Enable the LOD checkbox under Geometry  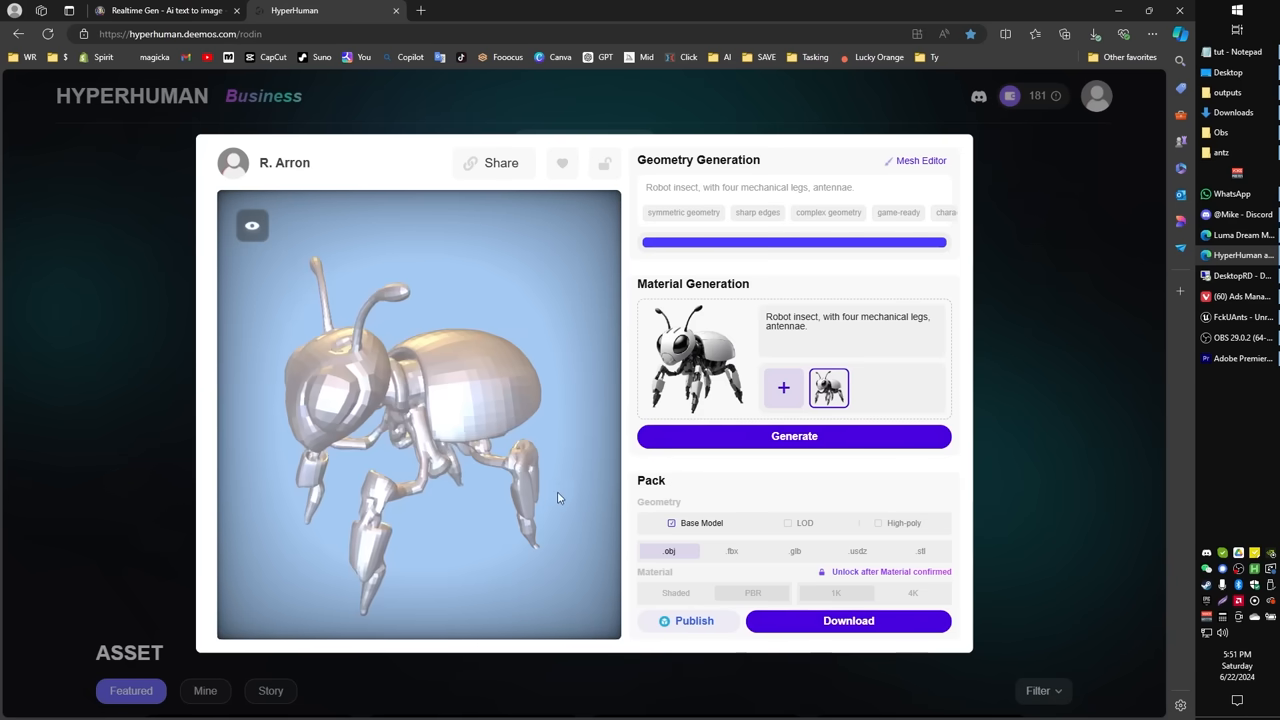(788, 523)
